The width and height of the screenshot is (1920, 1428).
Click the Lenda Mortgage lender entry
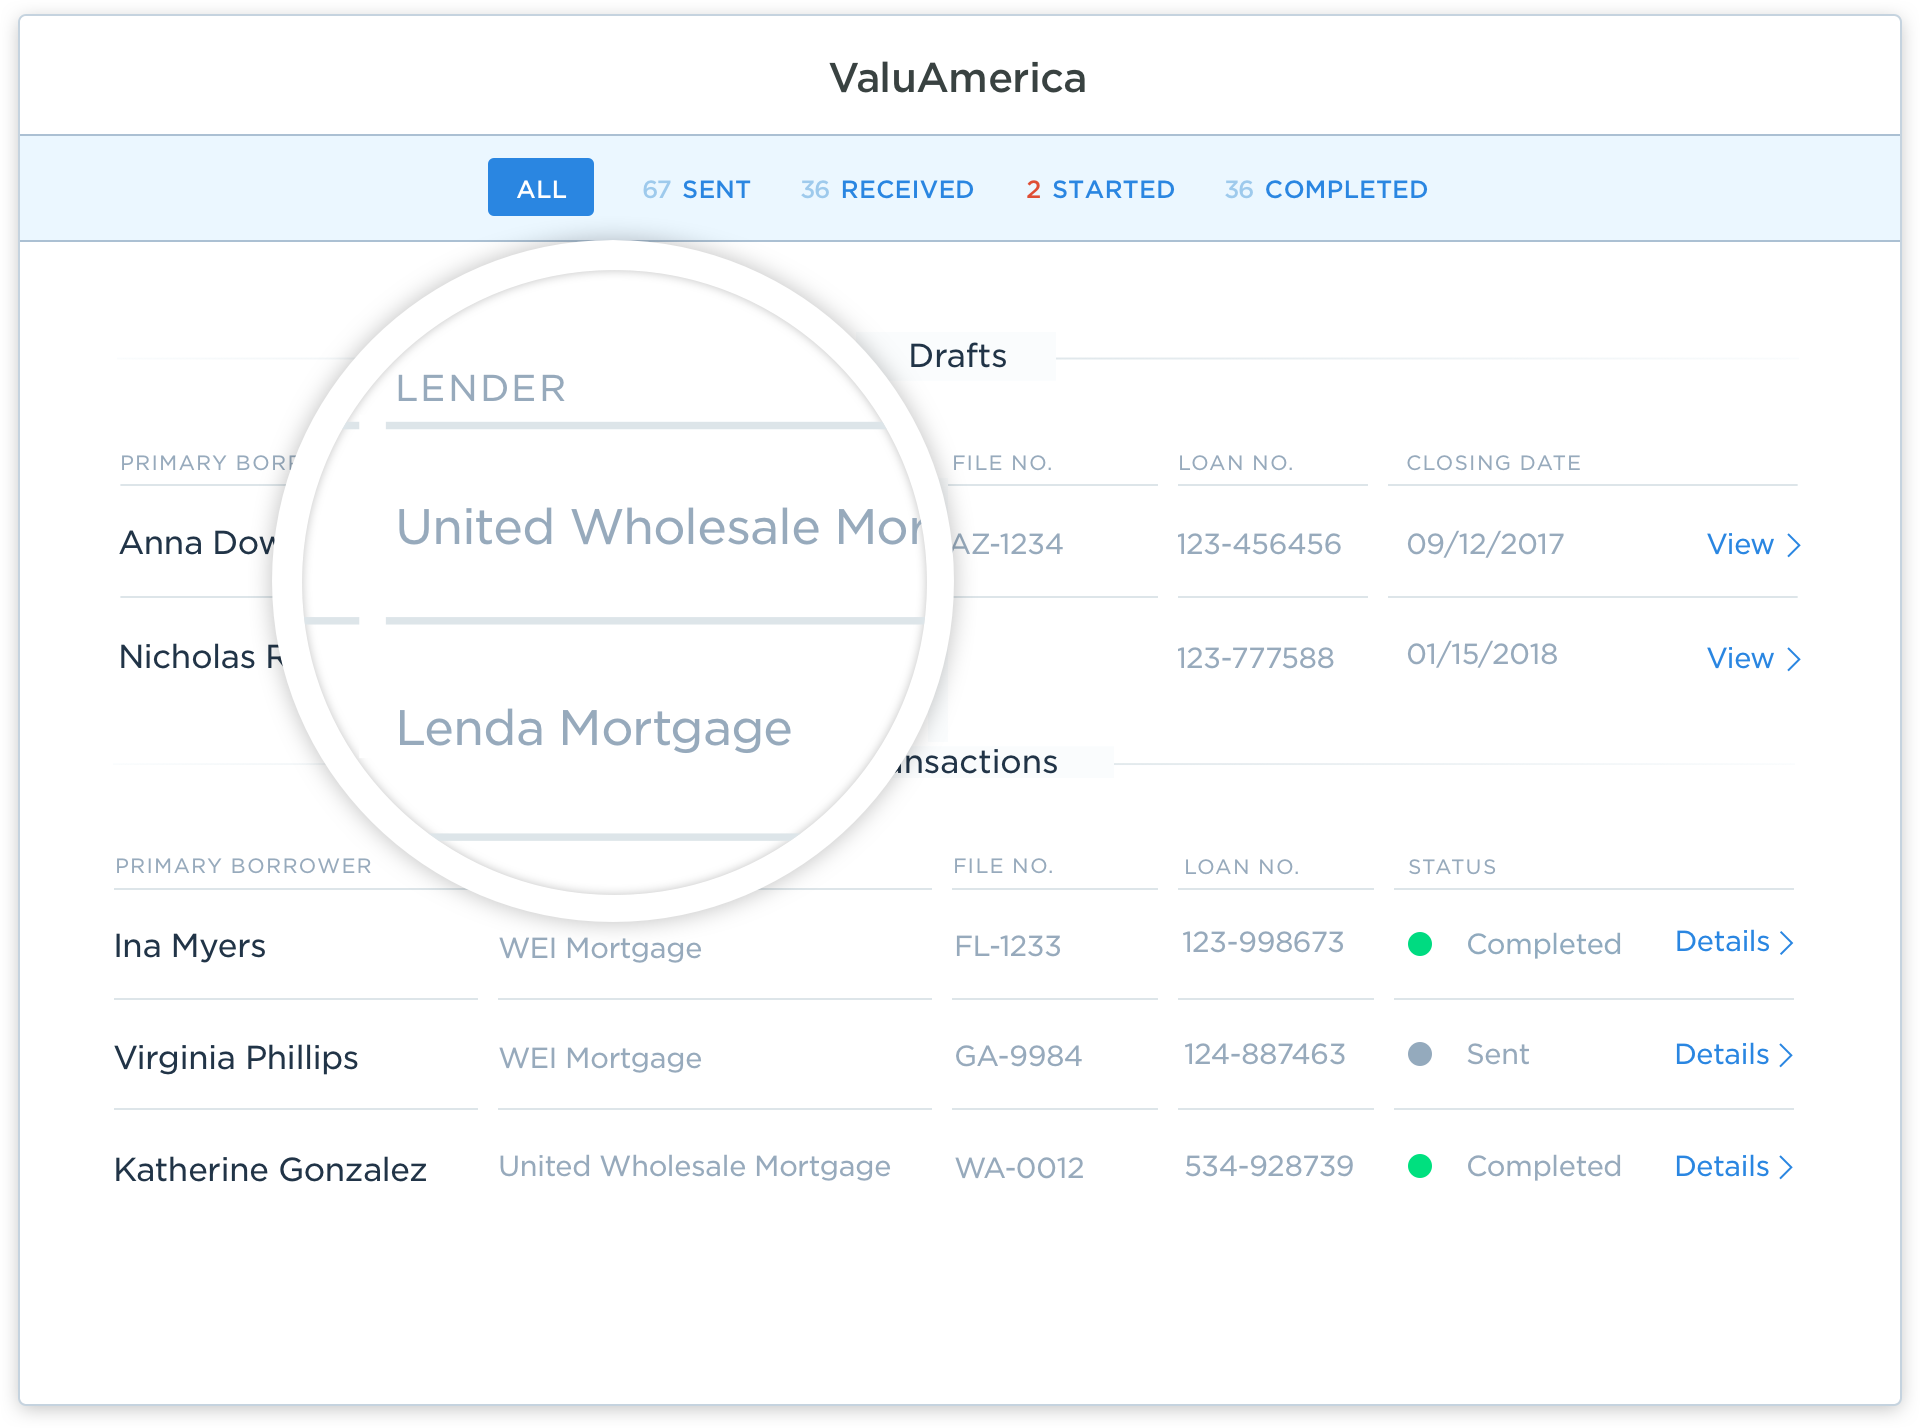[x=594, y=728]
